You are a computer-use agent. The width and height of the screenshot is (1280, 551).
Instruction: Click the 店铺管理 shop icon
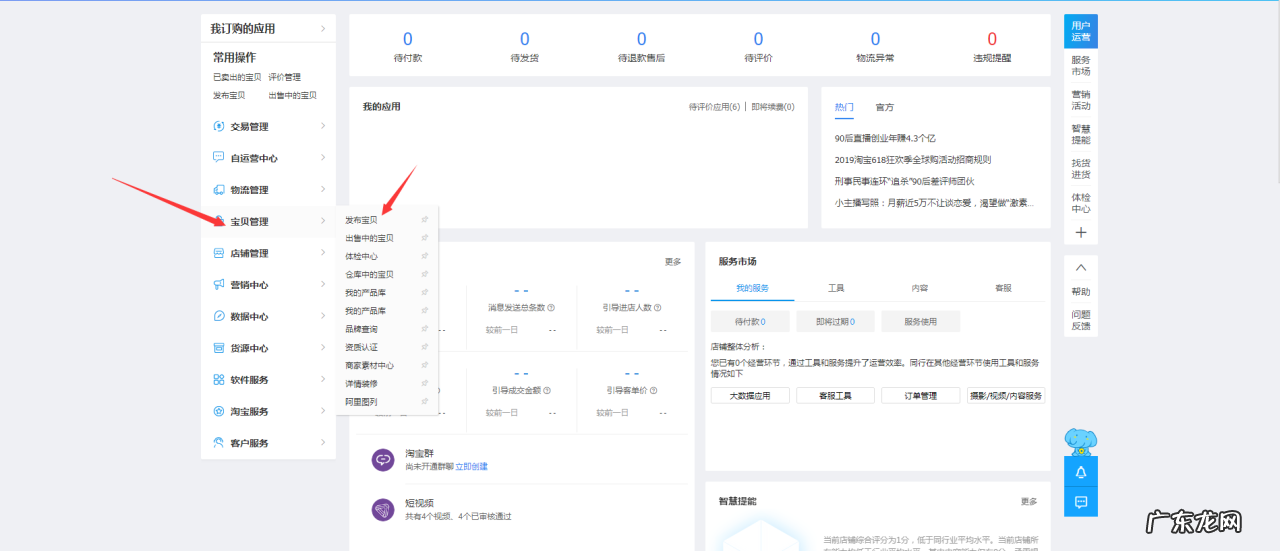[x=220, y=253]
